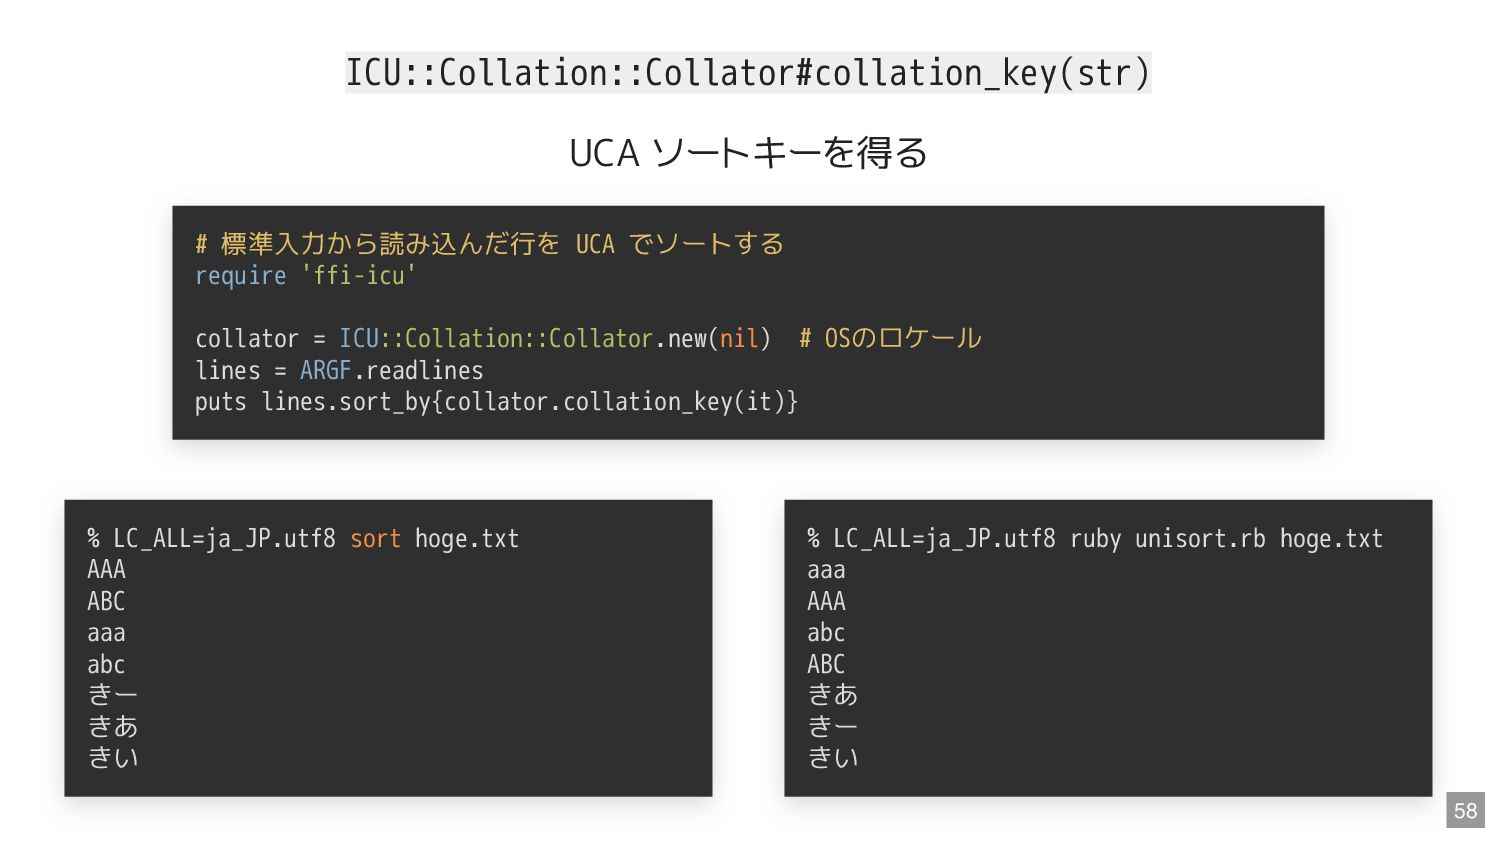Click the code comment about sorting with UCA
Viewport: 1498px width, 842px height.
point(489,244)
